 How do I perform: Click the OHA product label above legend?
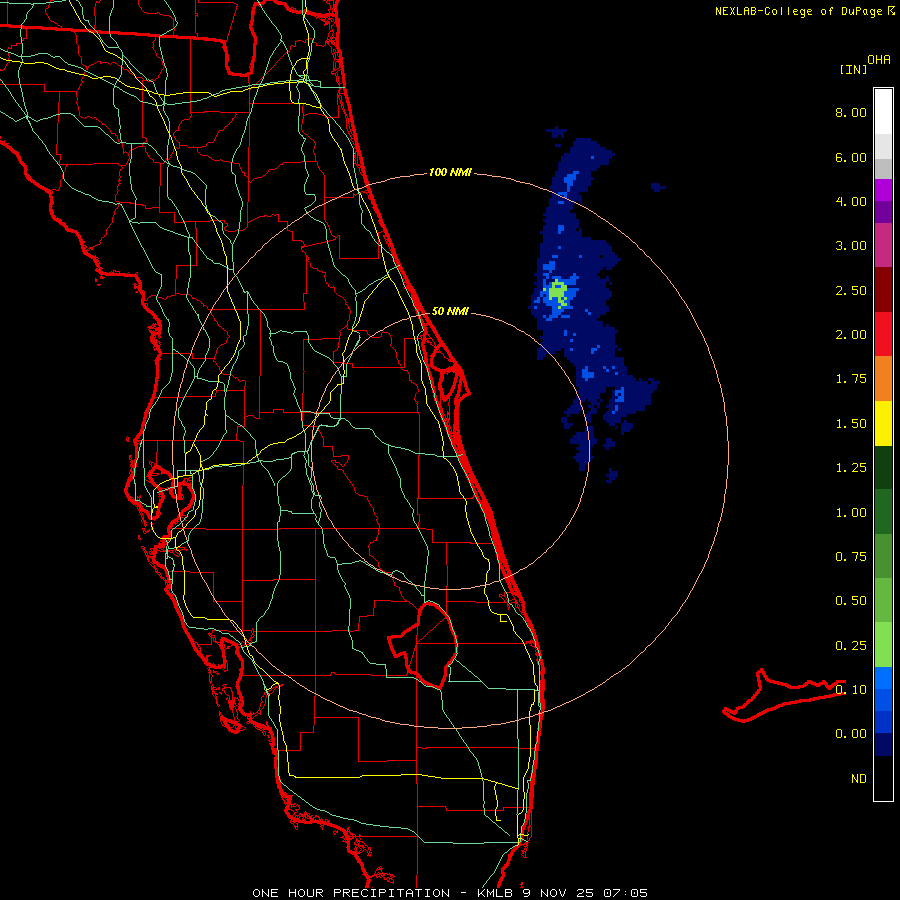(x=879, y=60)
